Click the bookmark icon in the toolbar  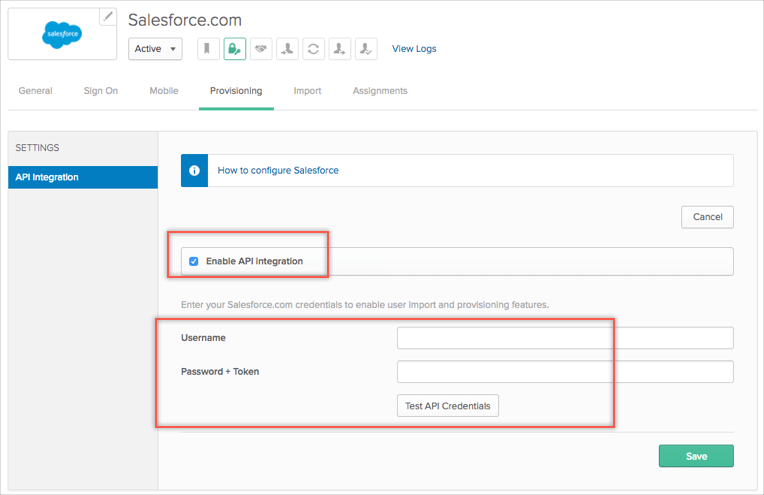pyautogui.click(x=208, y=49)
